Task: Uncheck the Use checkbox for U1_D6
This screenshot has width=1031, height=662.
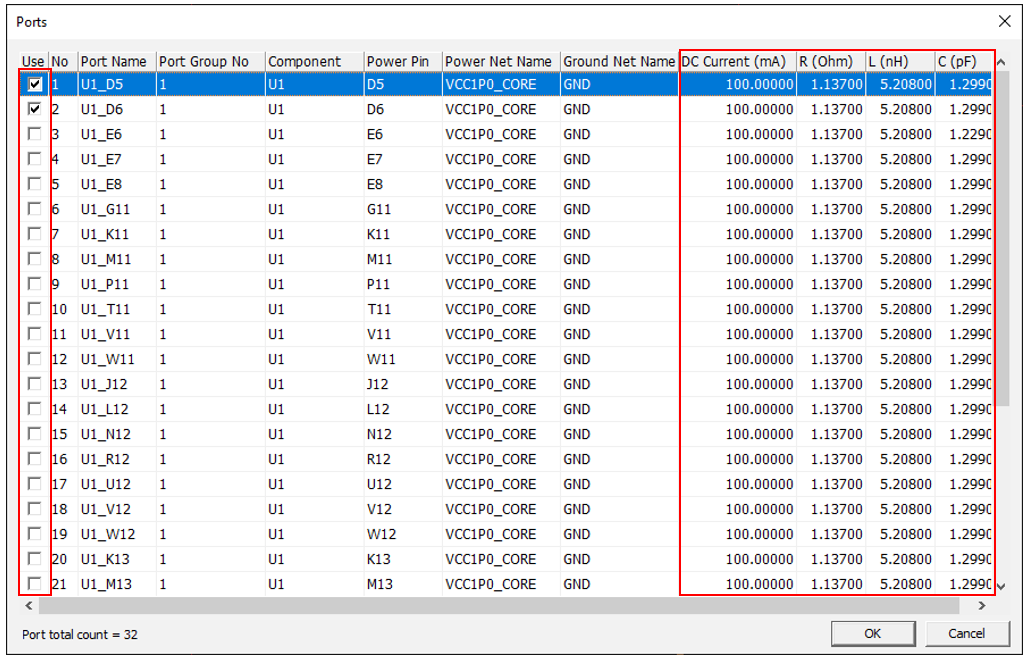Action: (x=35, y=109)
